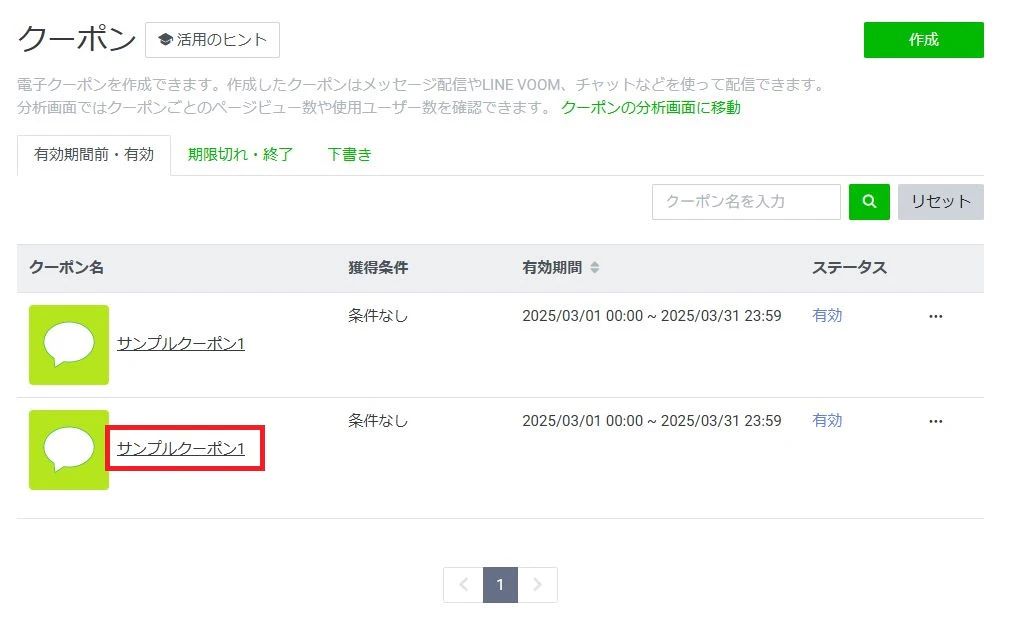The image size is (1019, 621).
Task: Click 条件なし in second coupon row
Action: [x=378, y=420]
